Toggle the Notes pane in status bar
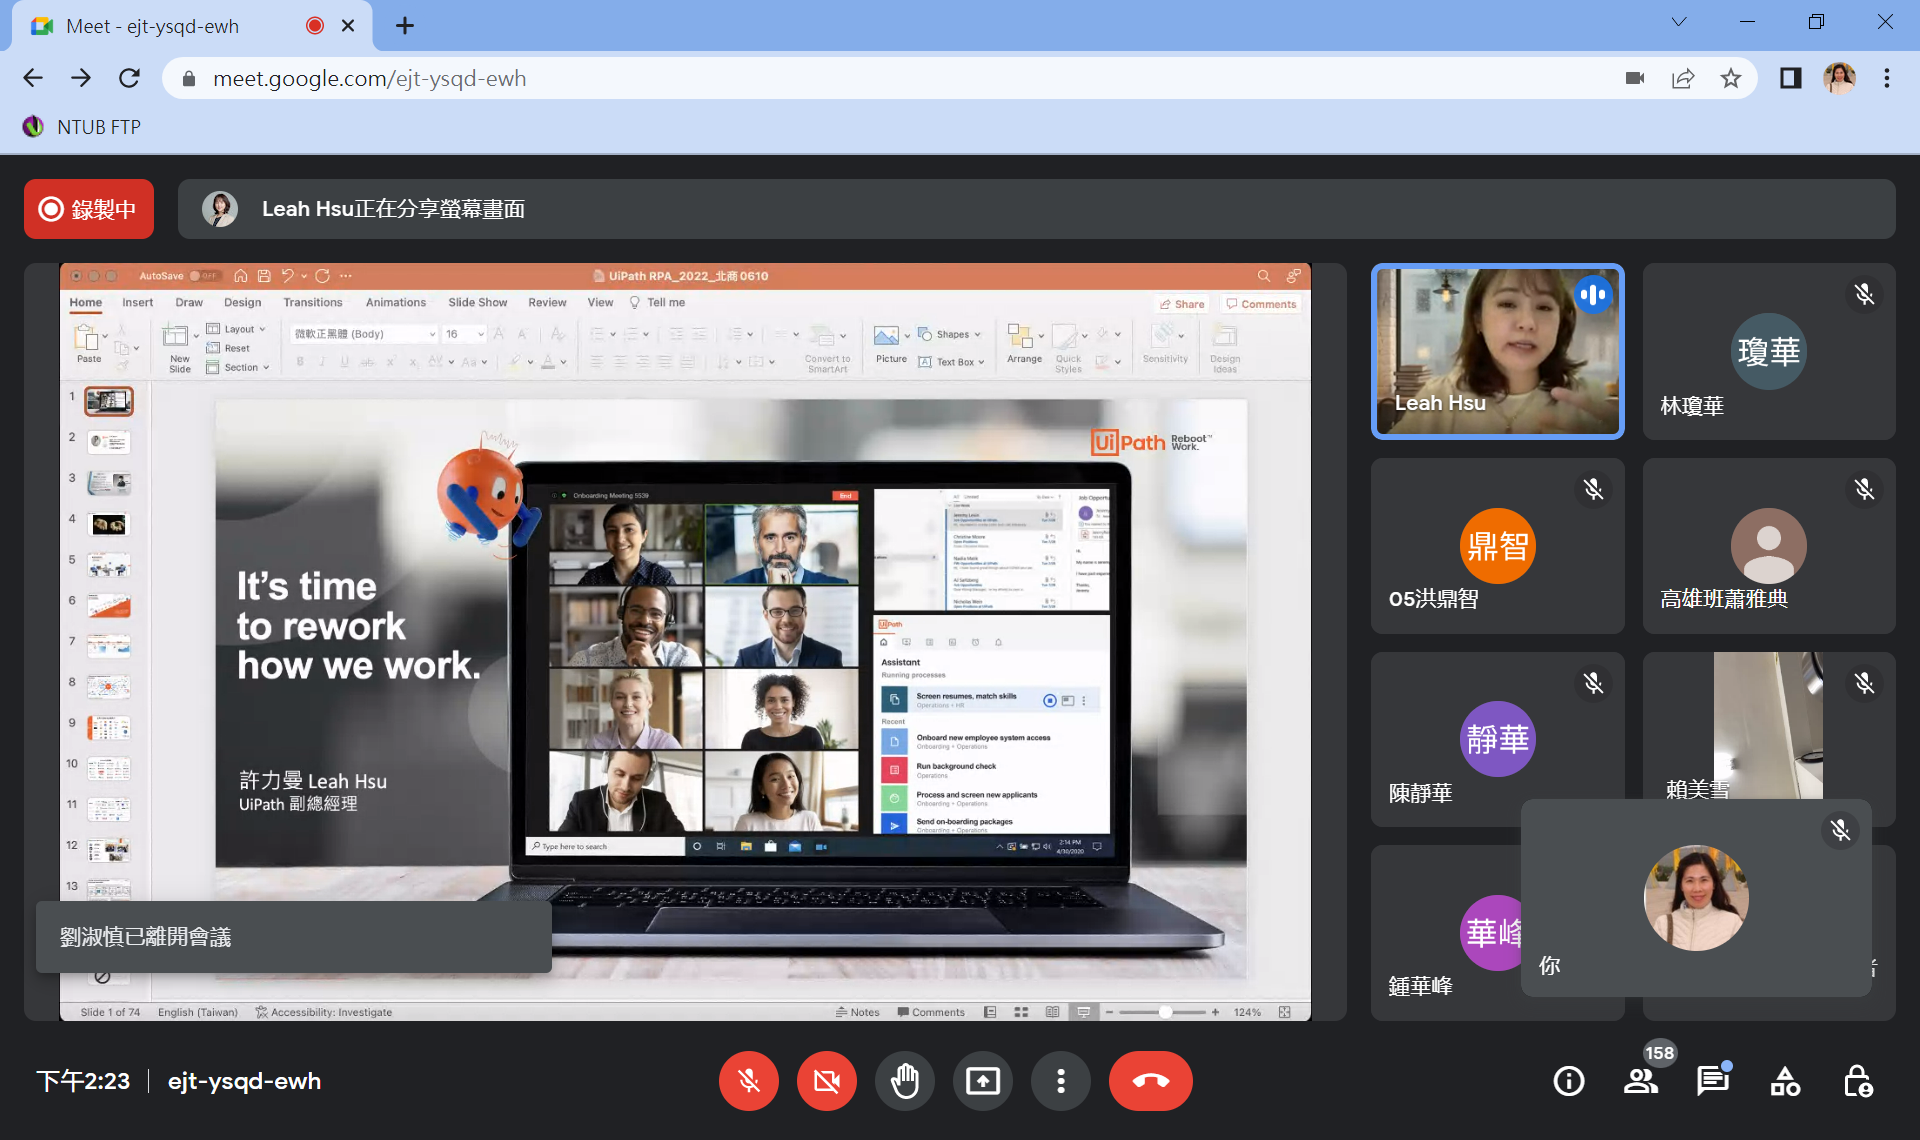1920x1140 pixels. tap(858, 1012)
